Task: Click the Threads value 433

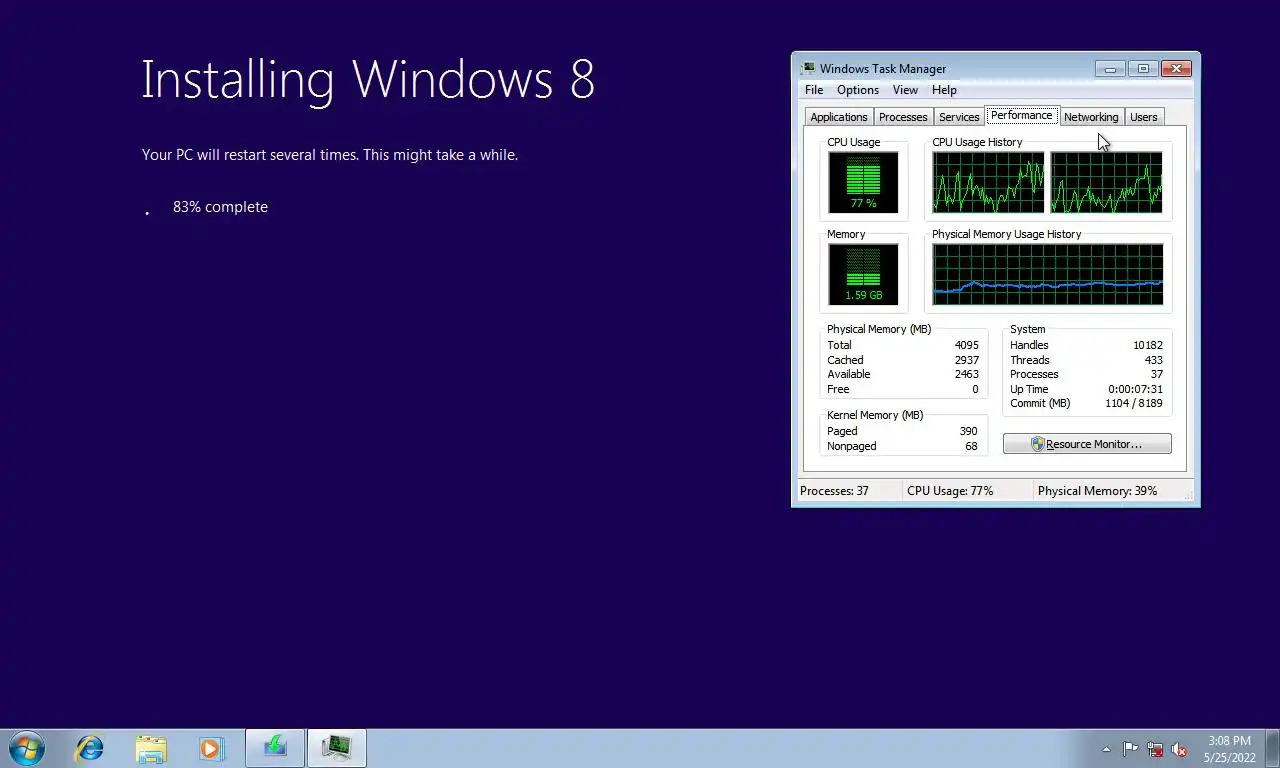Action: pyautogui.click(x=1153, y=360)
